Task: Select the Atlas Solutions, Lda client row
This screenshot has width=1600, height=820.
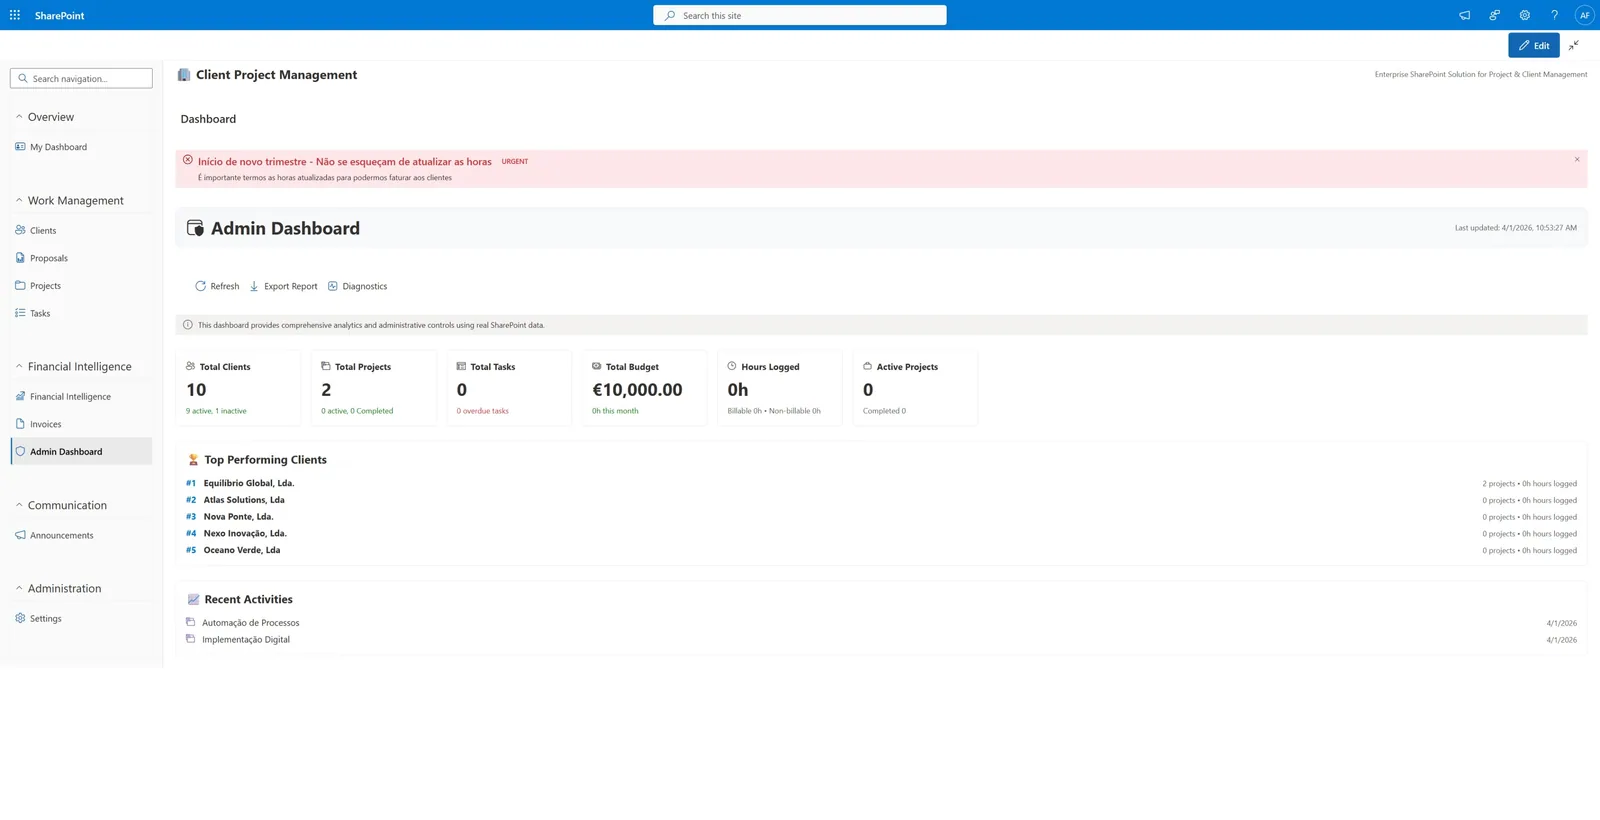Action: (x=881, y=500)
